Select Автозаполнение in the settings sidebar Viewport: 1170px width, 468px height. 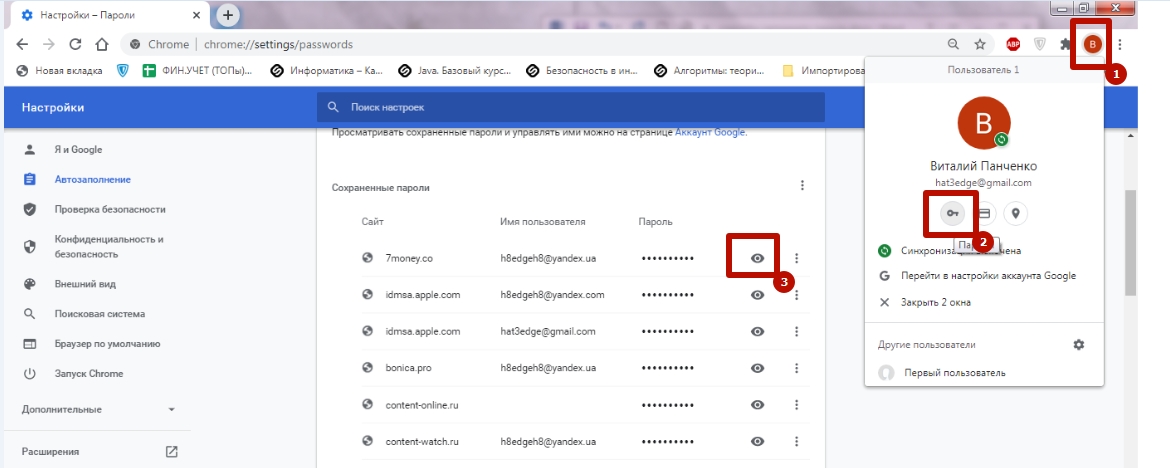pos(92,179)
